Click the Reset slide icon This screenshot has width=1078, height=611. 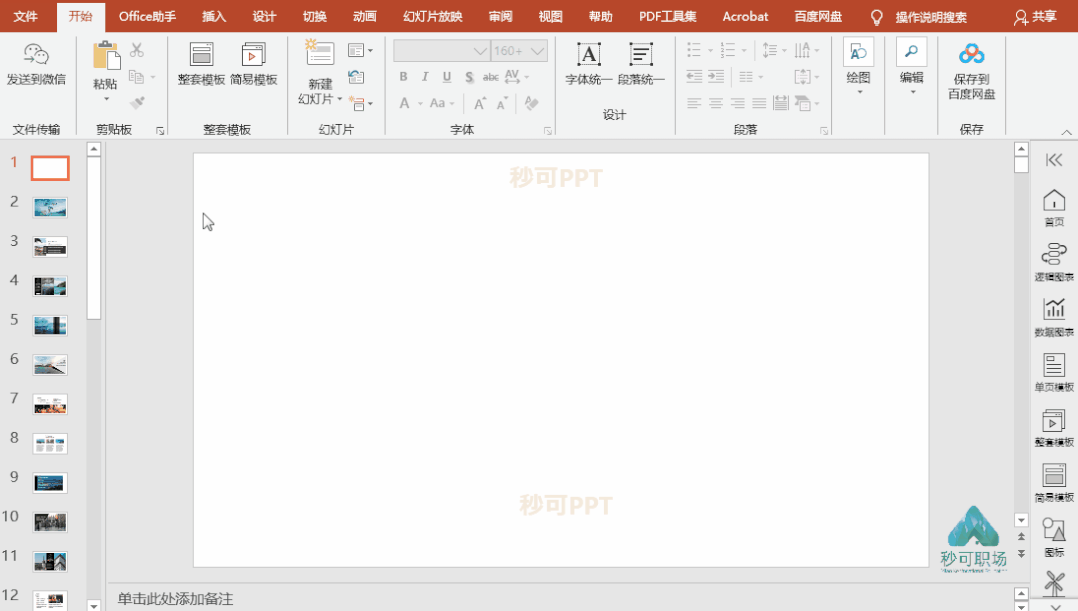click(356, 77)
